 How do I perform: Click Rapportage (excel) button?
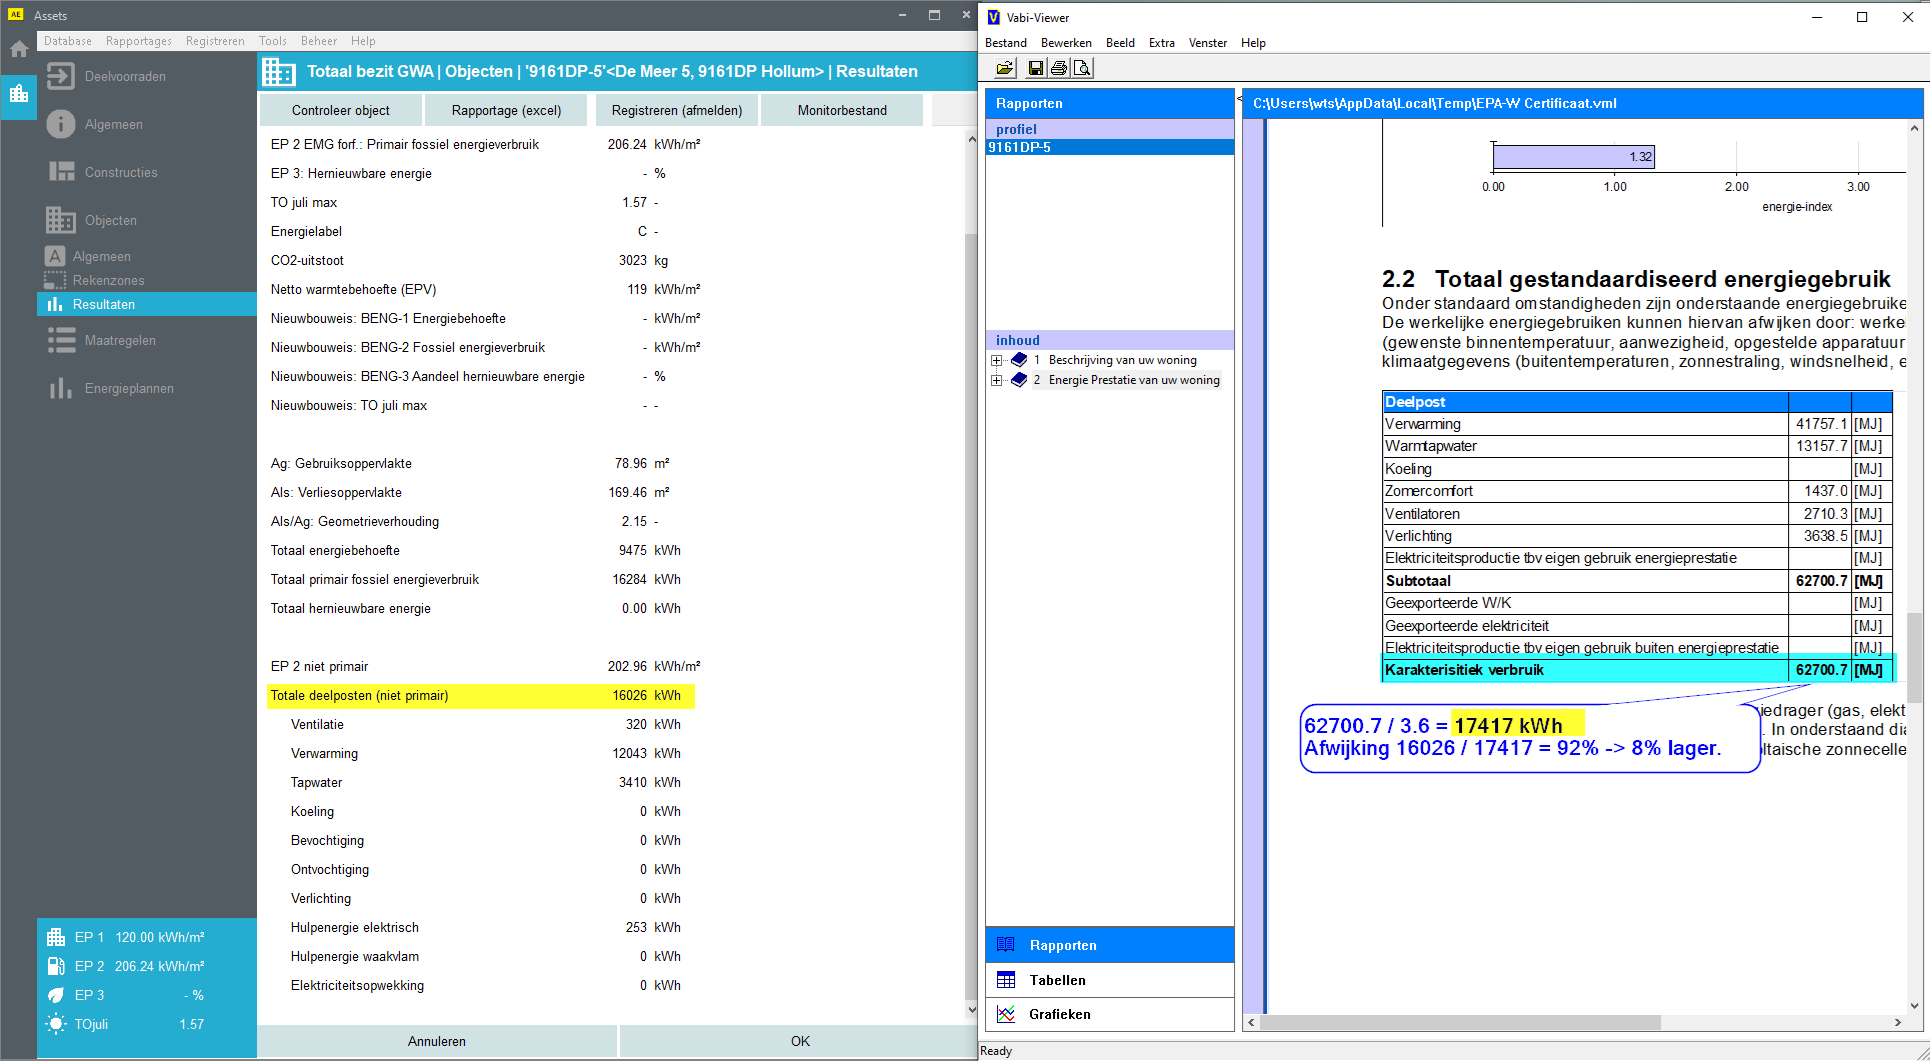coord(507,110)
